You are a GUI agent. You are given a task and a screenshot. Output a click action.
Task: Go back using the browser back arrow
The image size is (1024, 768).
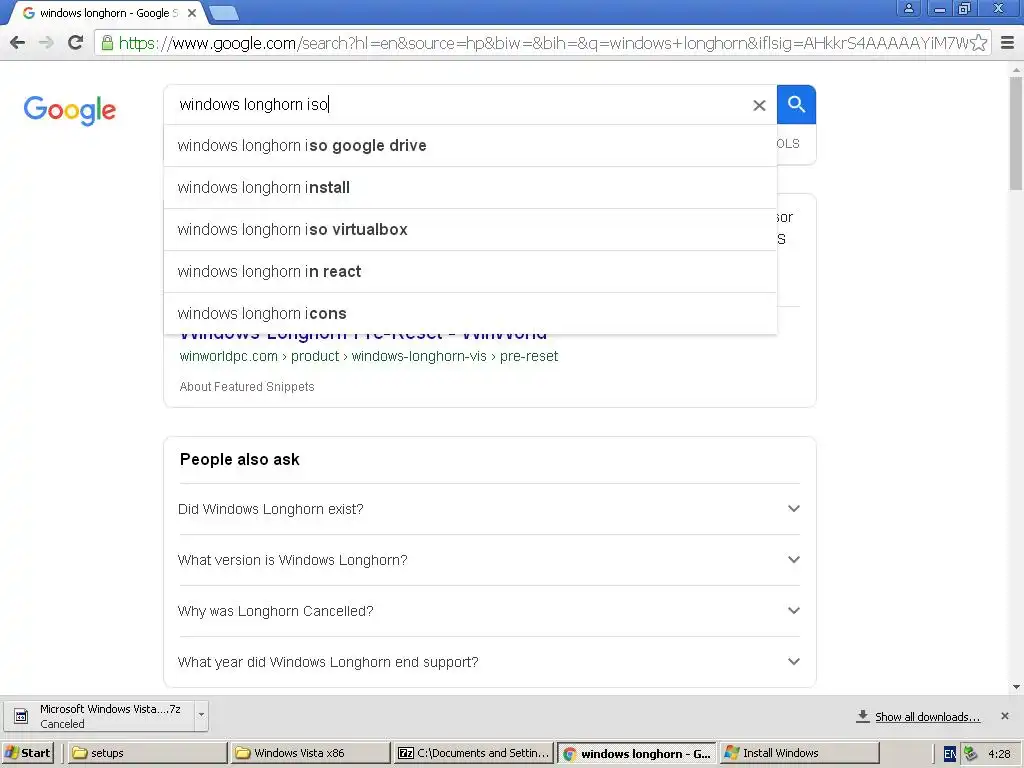18,43
